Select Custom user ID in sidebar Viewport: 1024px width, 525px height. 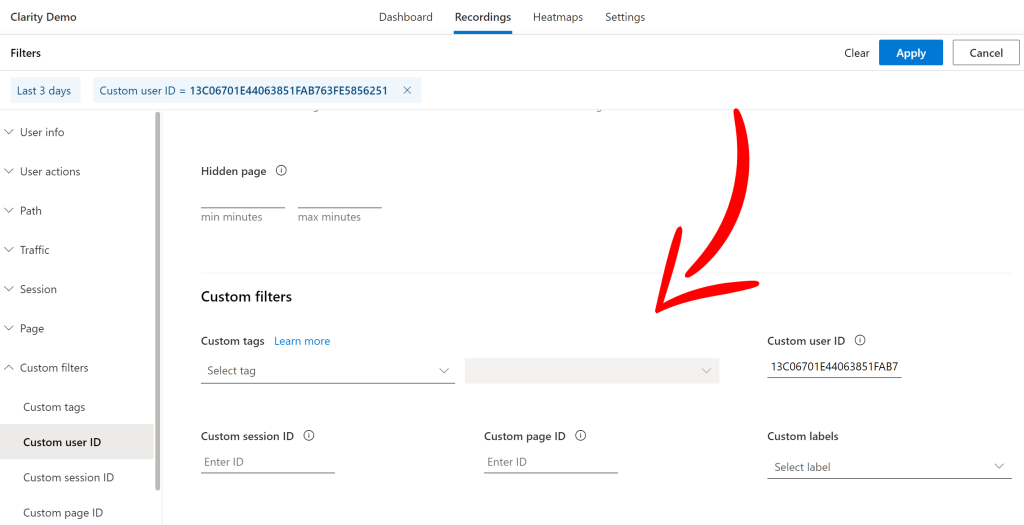(x=77, y=442)
